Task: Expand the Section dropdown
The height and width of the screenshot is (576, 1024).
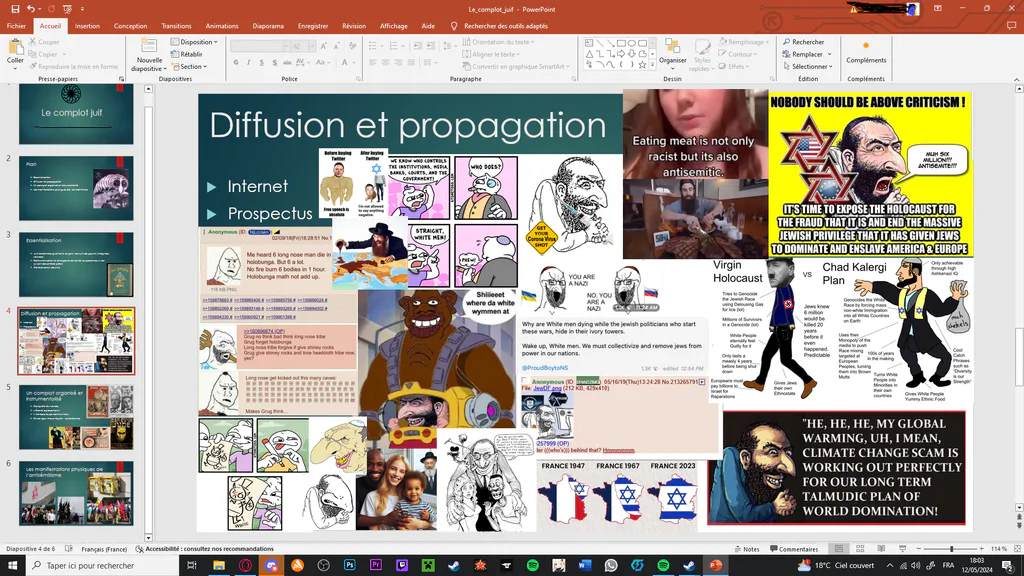Action: click(189, 67)
